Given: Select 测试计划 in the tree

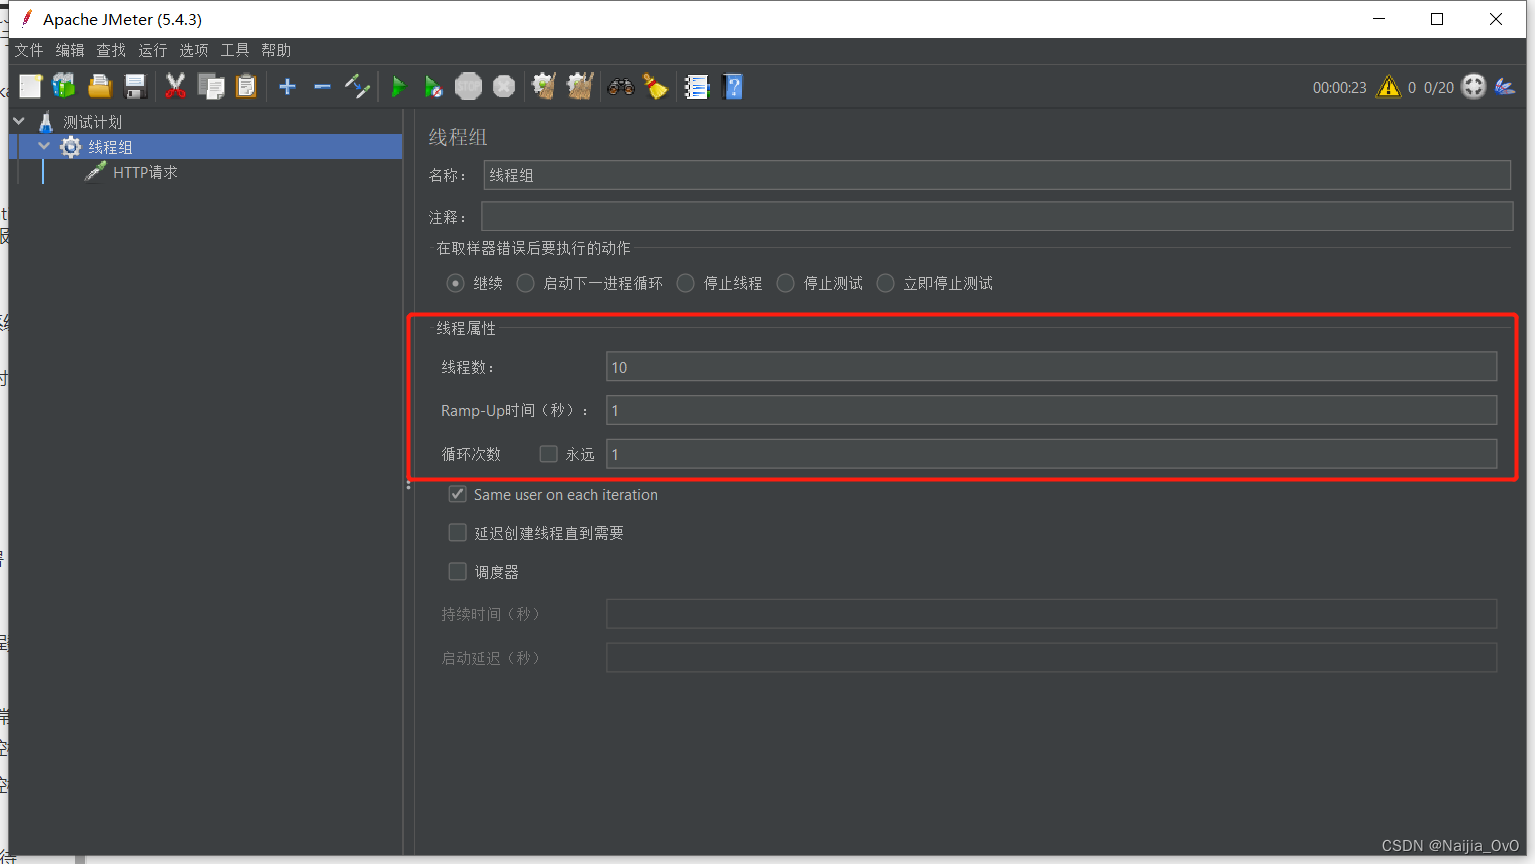Looking at the screenshot, I should click(92, 122).
